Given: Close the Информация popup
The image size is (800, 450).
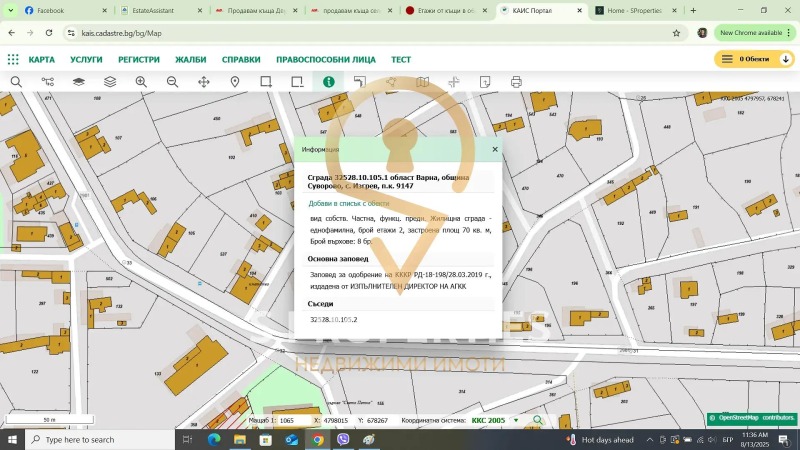Looking at the screenshot, I should tap(494, 149).
